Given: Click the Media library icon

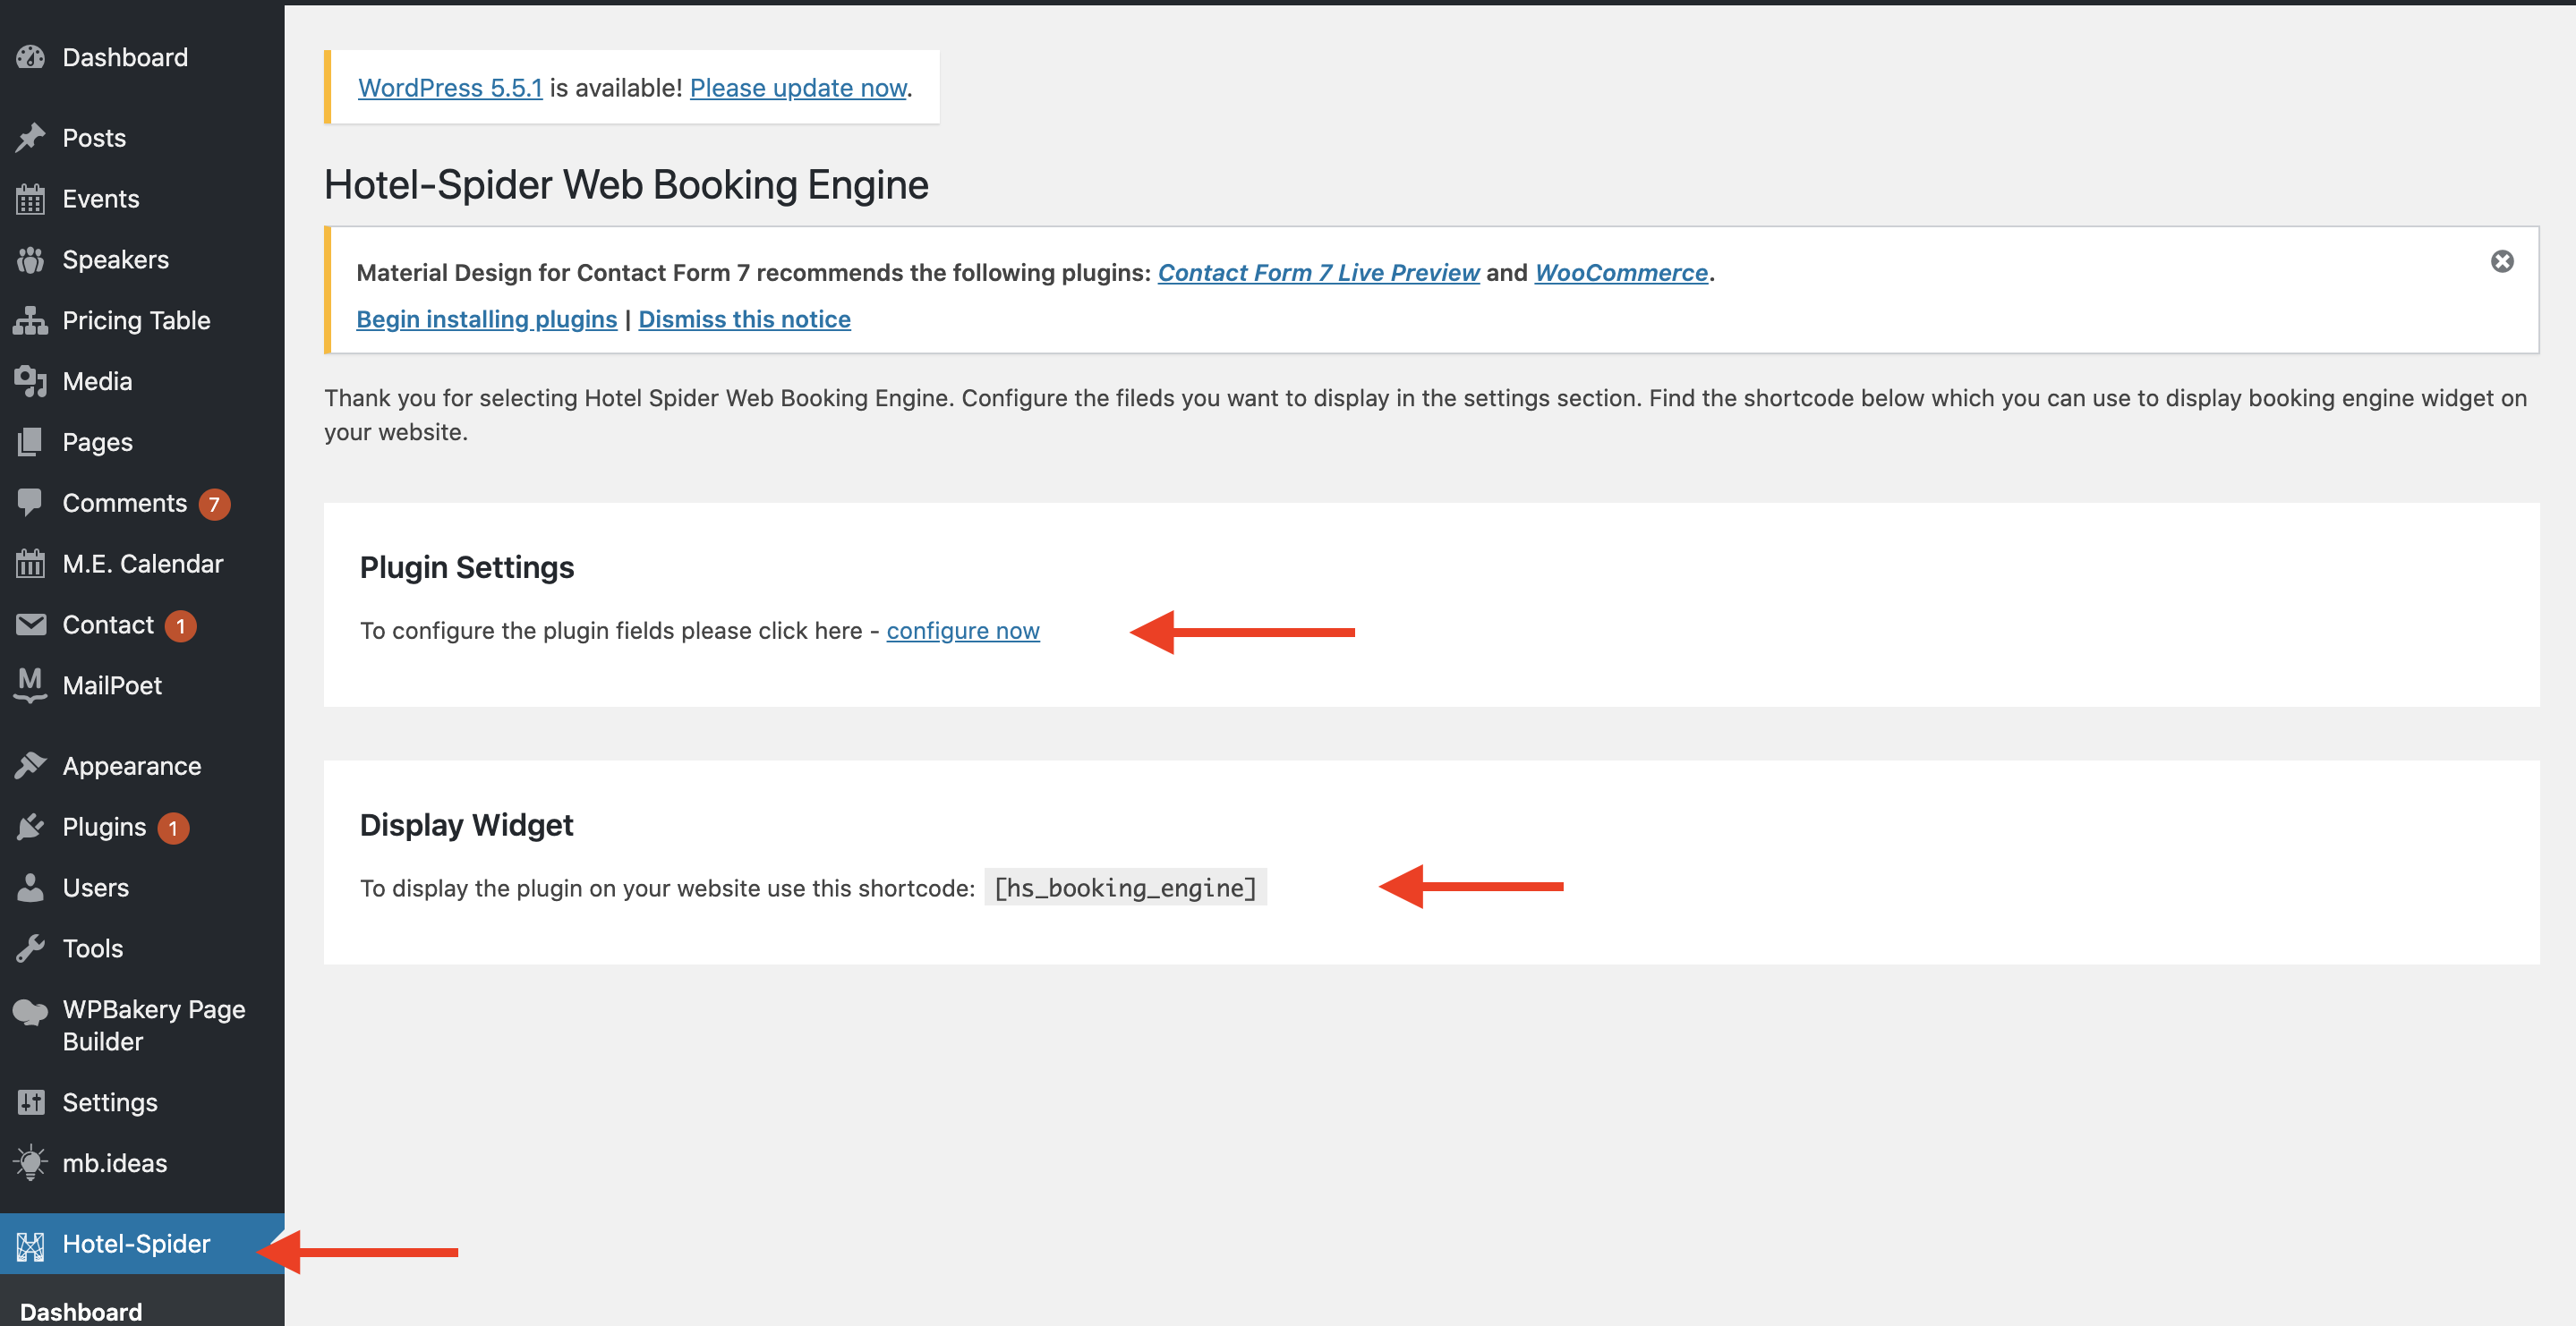Looking at the screenshot, I should 30,381.
